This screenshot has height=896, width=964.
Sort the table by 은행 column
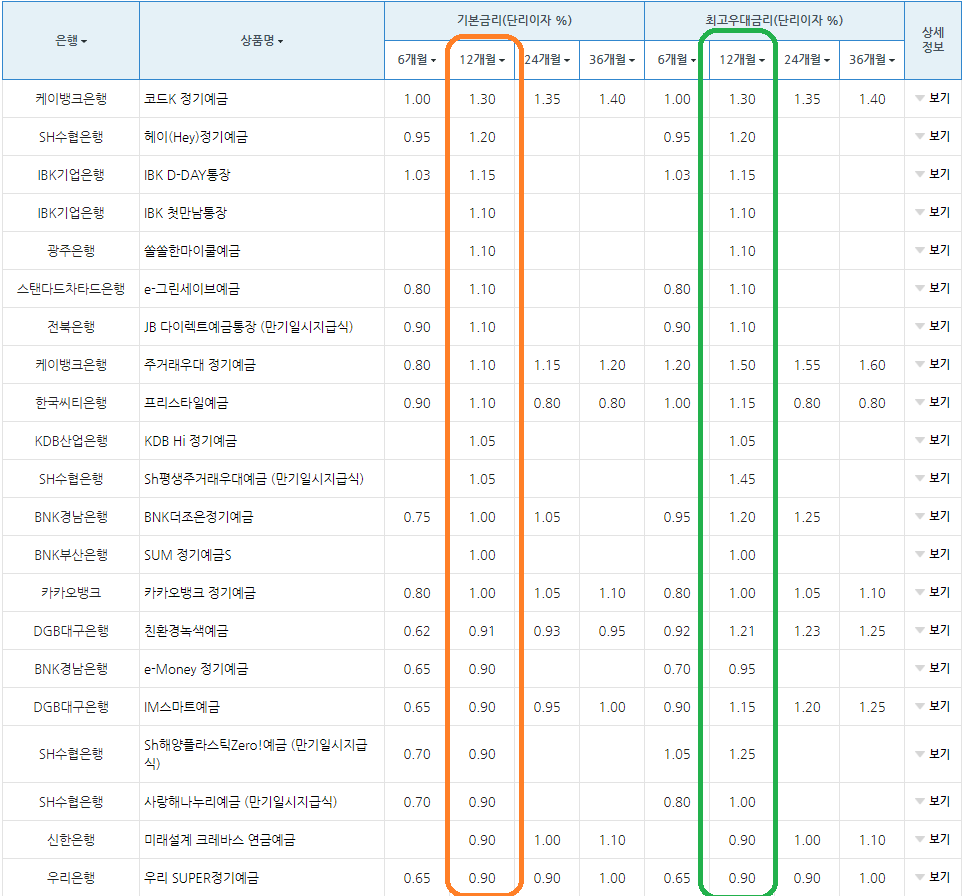[x=71, y=41]
